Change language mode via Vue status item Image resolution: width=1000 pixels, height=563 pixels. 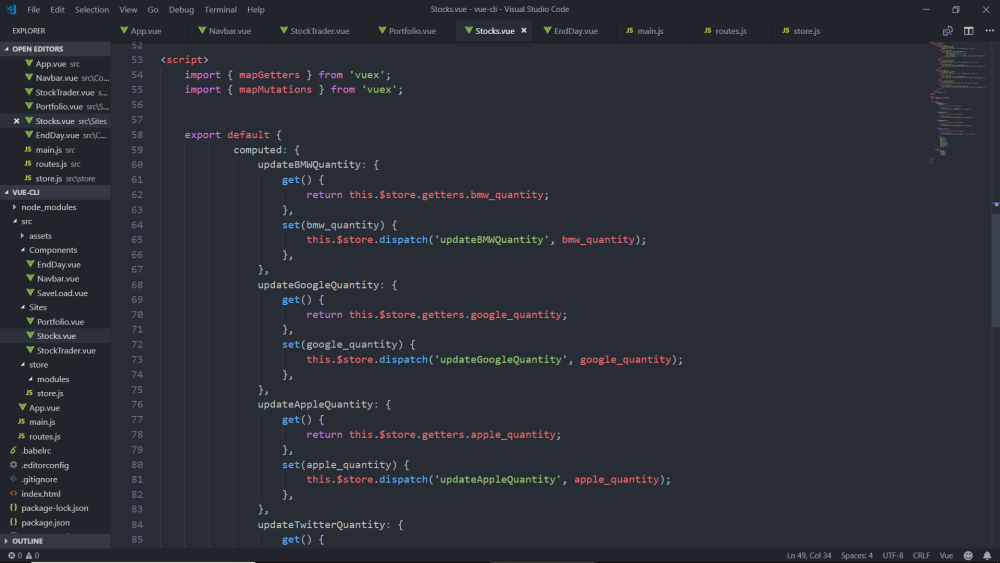tap(946, 555)
